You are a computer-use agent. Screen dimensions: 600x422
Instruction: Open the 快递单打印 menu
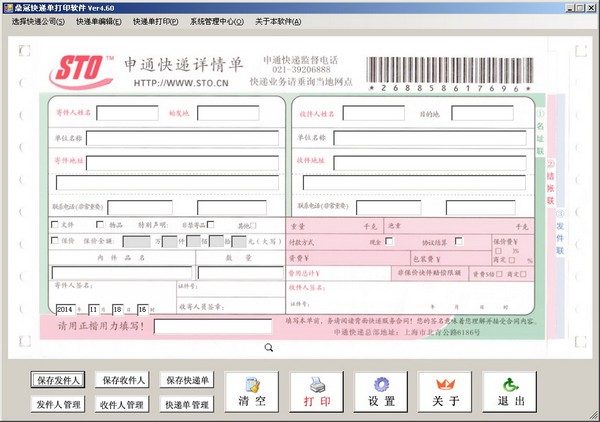tap(155, 22)
